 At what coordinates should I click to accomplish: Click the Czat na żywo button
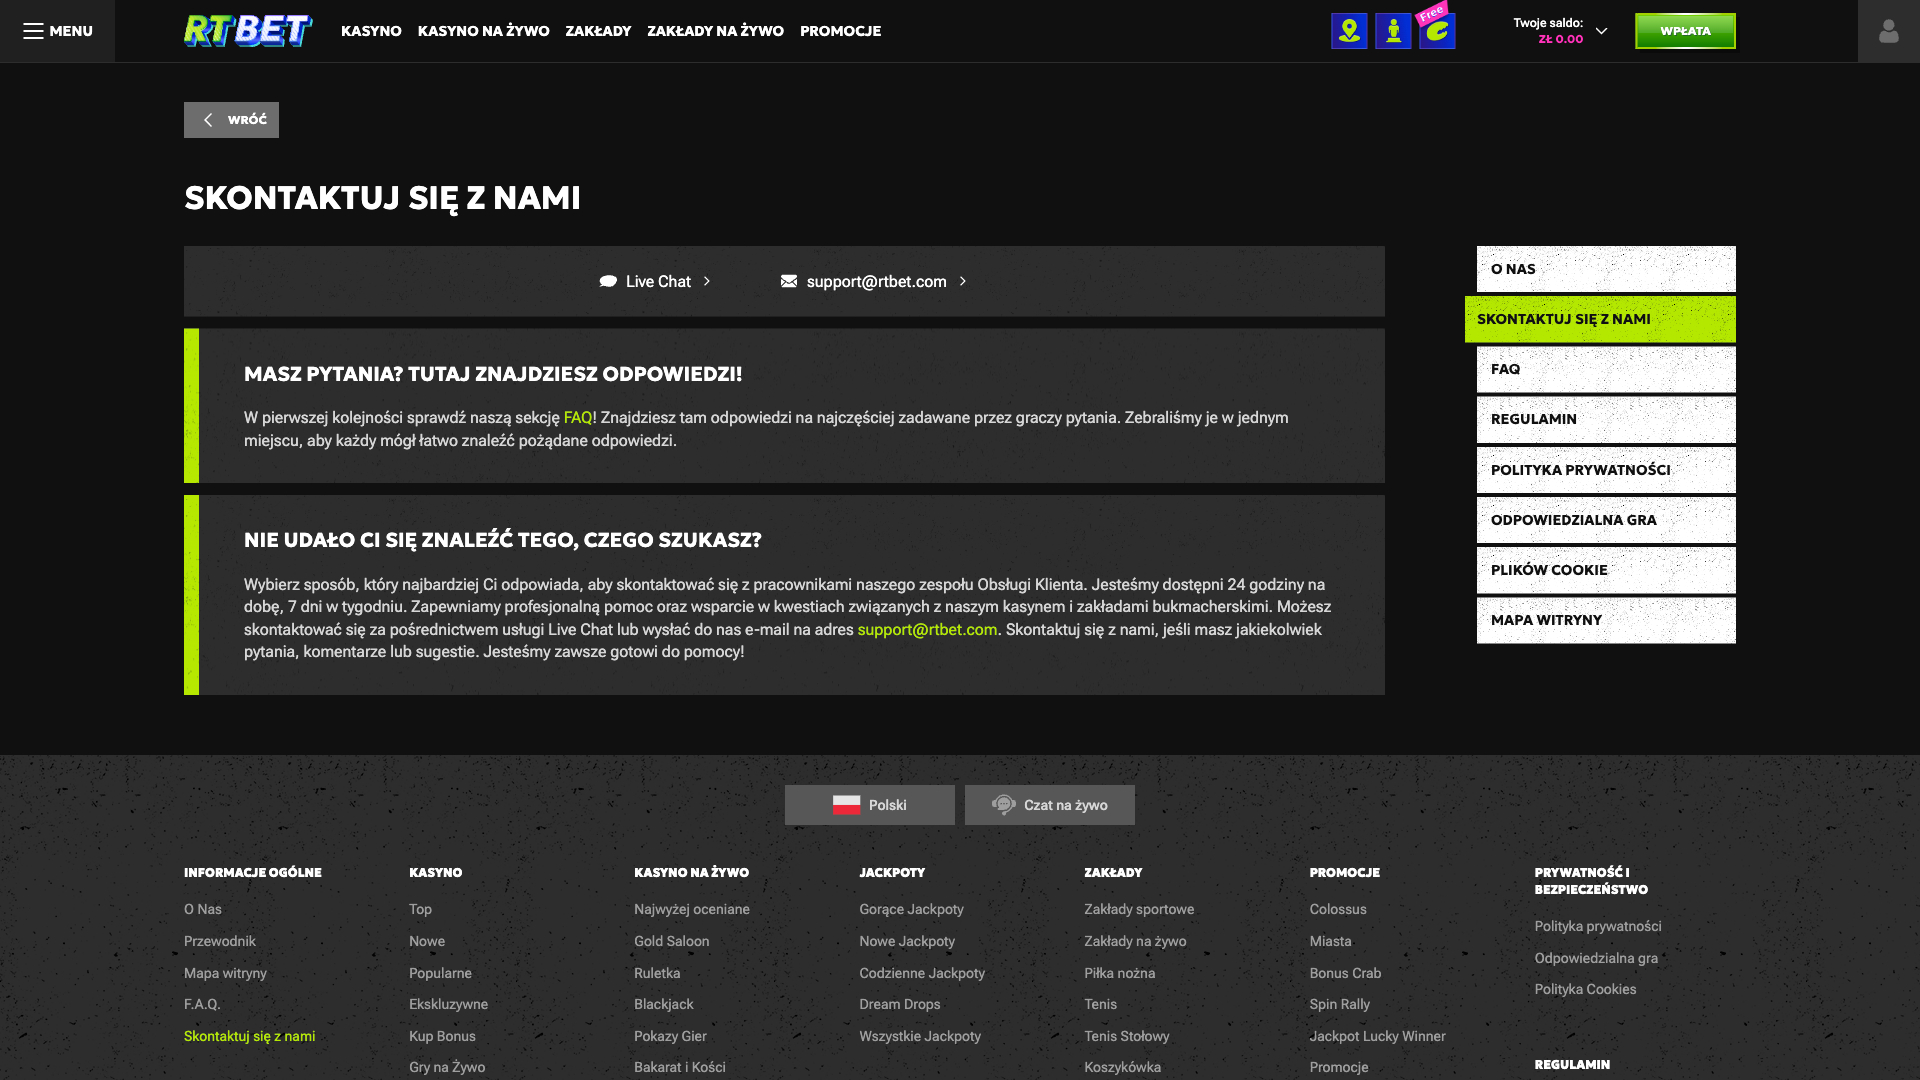coord(1050,805)
